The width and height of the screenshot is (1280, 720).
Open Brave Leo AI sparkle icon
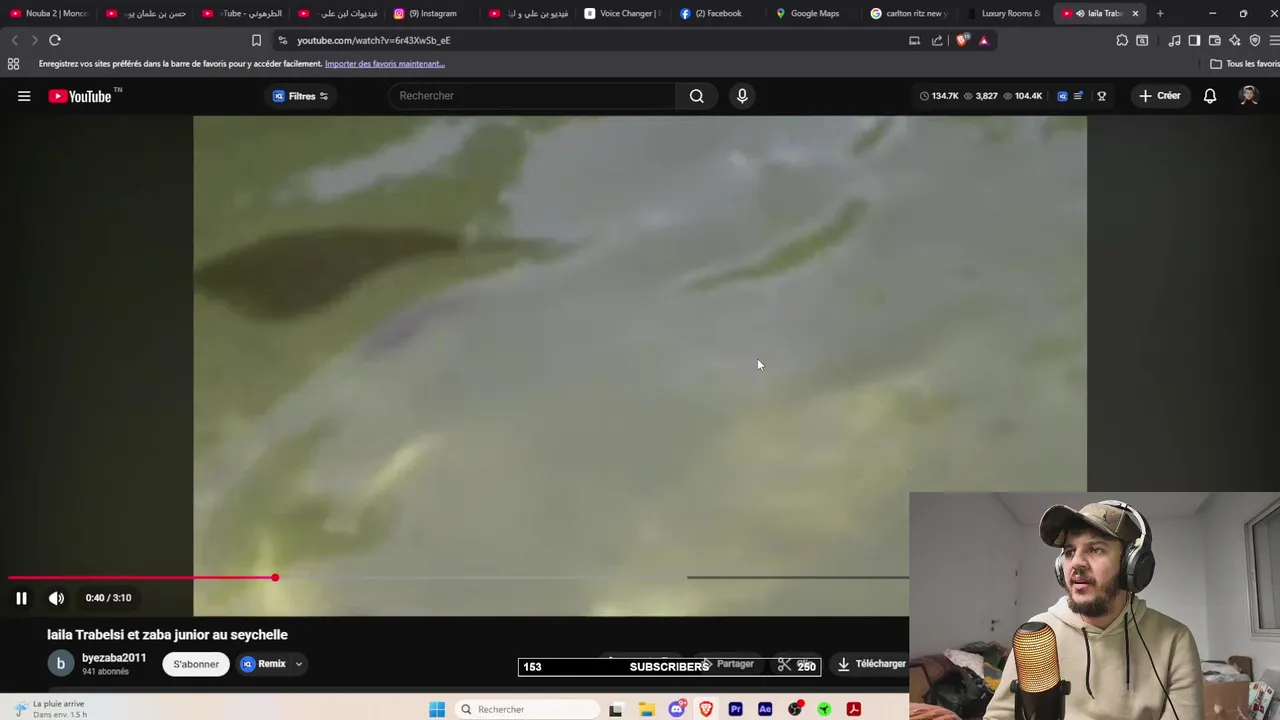coord(1235,40)
